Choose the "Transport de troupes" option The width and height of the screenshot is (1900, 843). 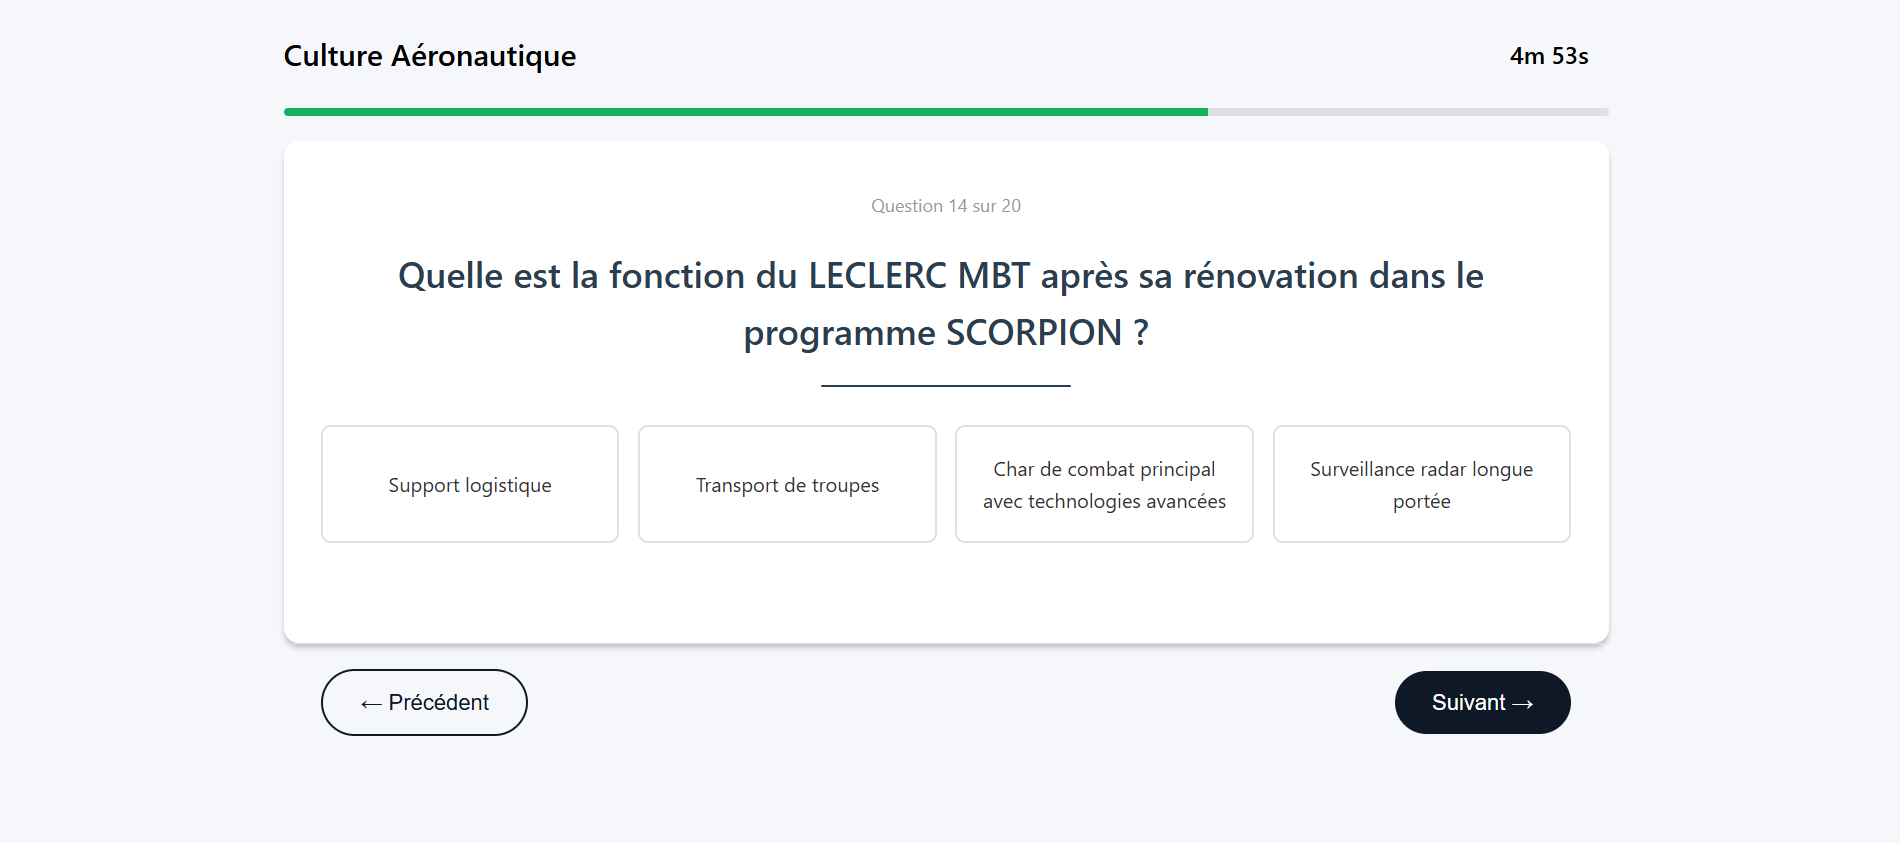pyautogui.click(x=787, y=485)
